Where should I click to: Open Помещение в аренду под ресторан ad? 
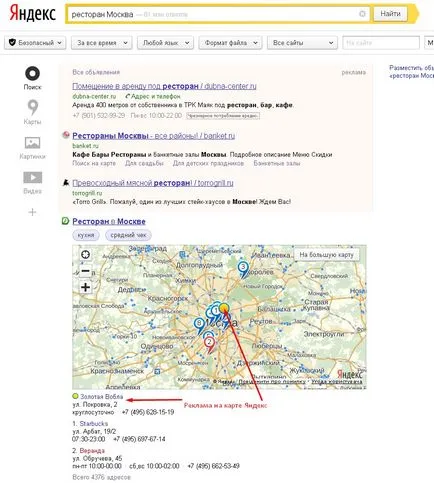pos(164,86)
